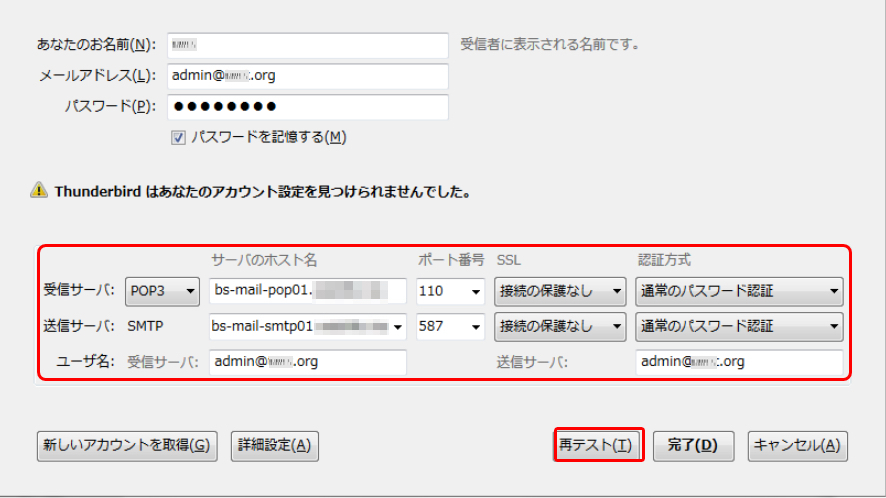886x498 pixels.
Task: Toggle the パスワードを記憶する checkbox
Action: tap(178, 138)
